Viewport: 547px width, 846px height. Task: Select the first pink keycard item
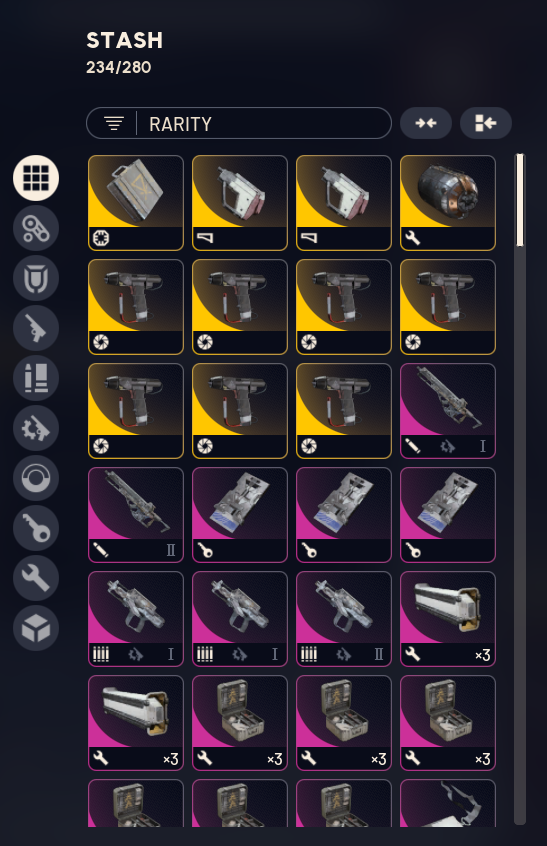point(240,515)
